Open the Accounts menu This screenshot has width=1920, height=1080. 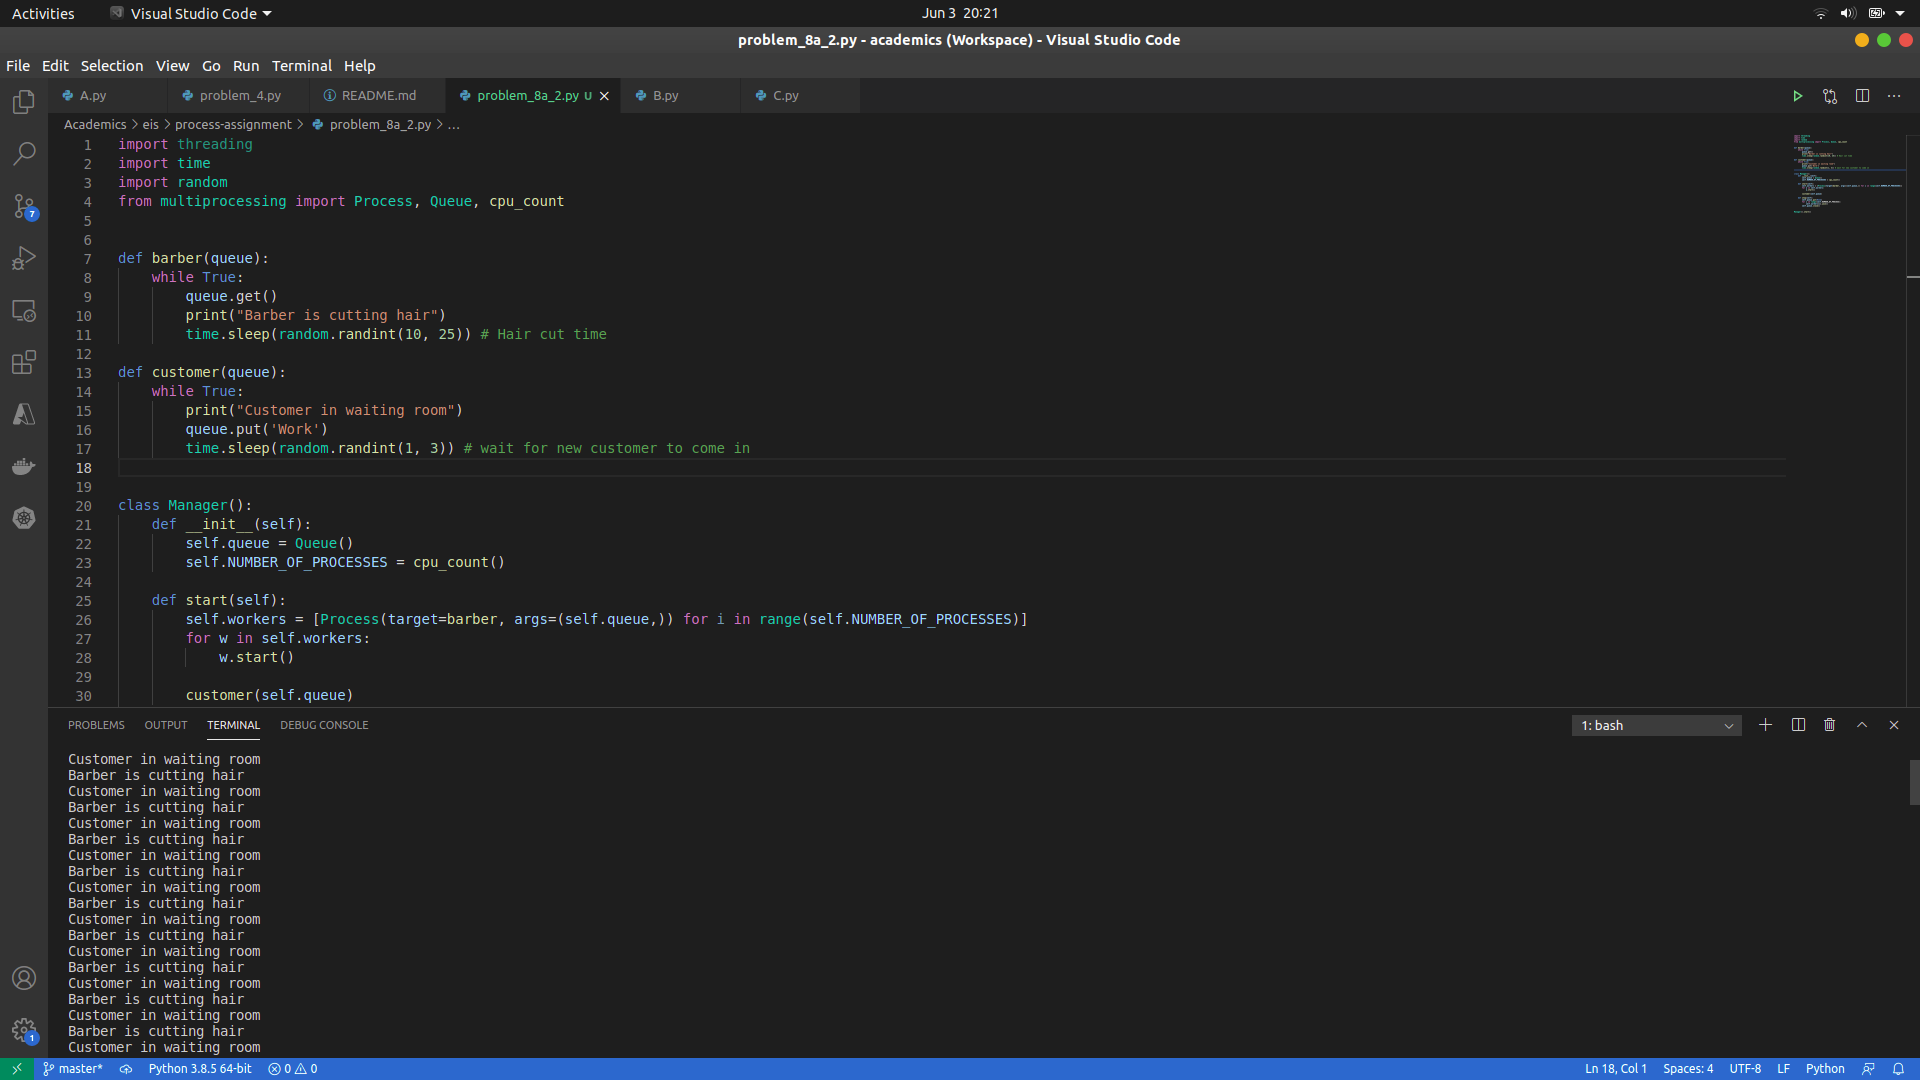click(x=24, y=978)
